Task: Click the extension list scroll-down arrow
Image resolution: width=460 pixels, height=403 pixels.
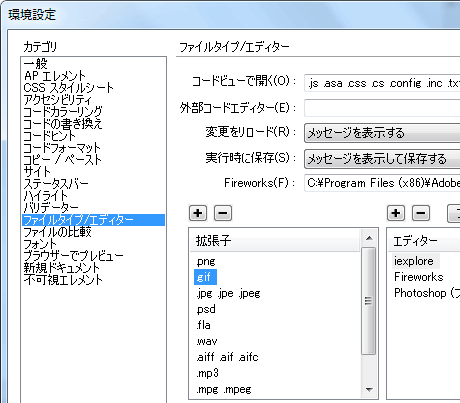Action: click(369, 389)
